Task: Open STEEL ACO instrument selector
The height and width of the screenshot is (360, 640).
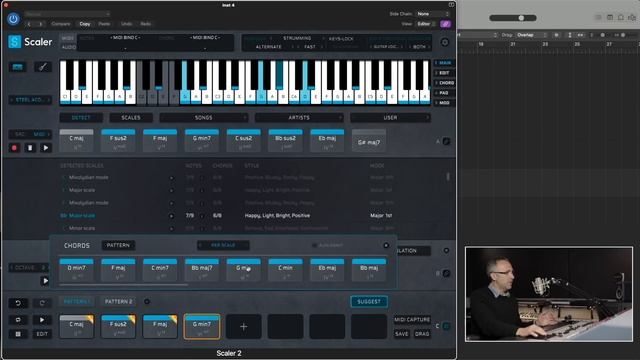Action: (x=30, y=100)
